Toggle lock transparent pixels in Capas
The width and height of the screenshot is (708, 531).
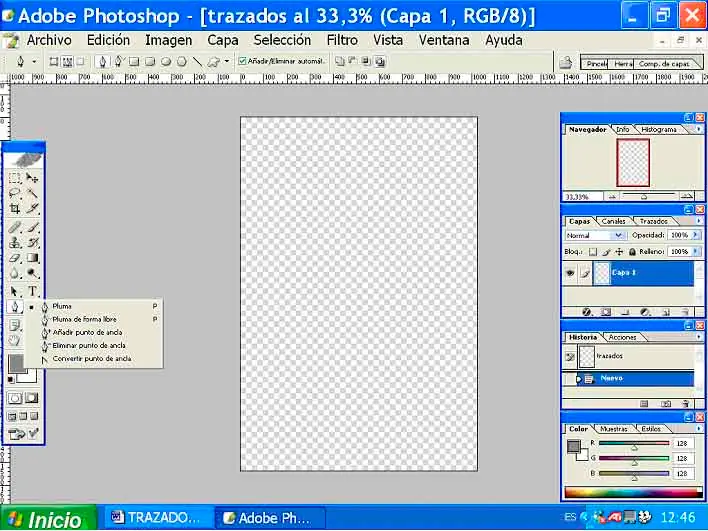[x=593, y=252]
